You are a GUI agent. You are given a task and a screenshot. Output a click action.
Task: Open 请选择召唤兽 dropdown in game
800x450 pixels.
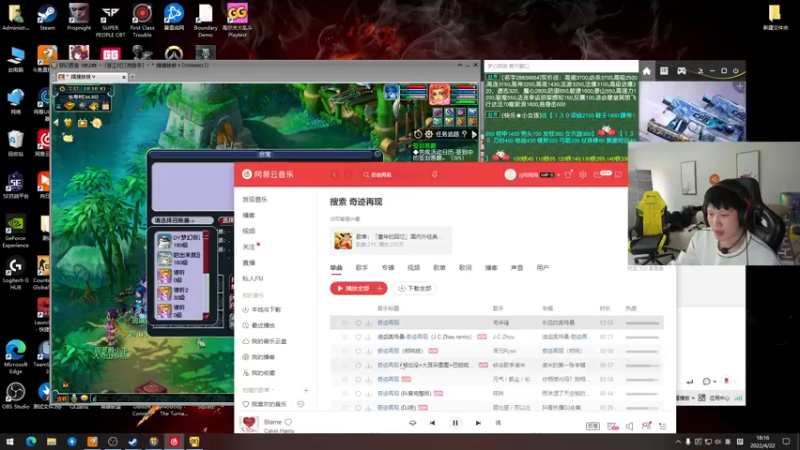(183, 220)
